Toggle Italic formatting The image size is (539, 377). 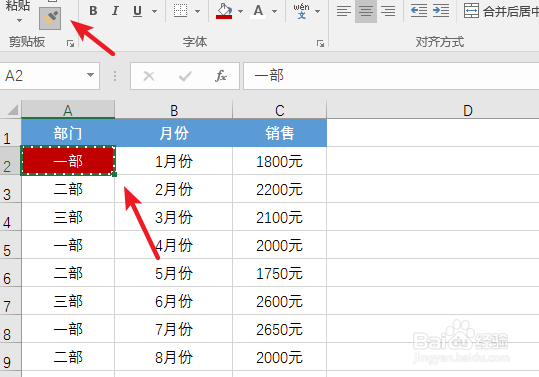(x=115, y=11)
